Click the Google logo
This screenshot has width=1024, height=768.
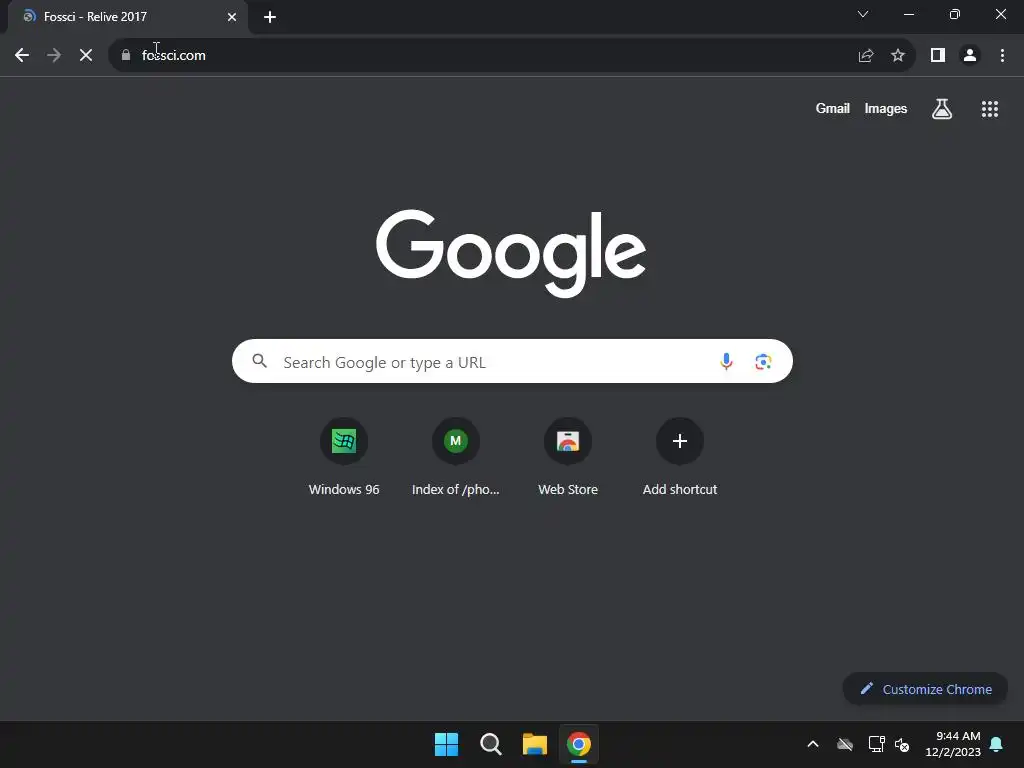pos(511,253)
